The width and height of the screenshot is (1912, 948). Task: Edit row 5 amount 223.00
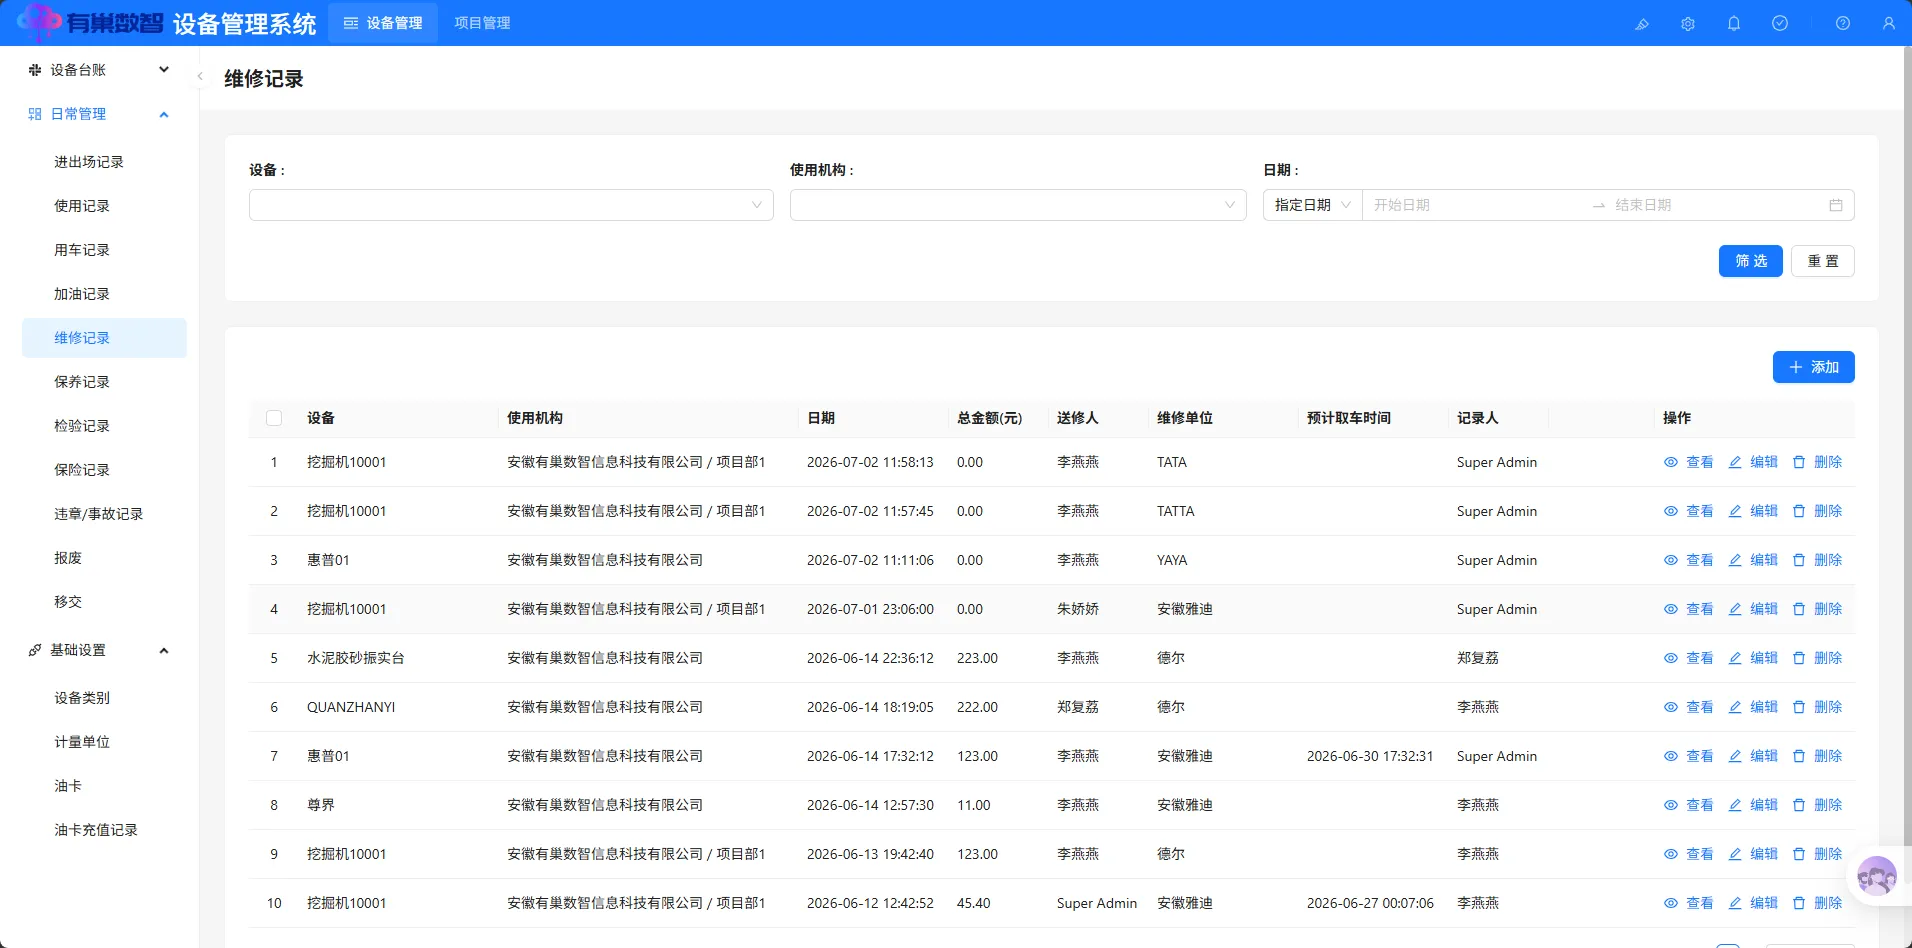1753,658
